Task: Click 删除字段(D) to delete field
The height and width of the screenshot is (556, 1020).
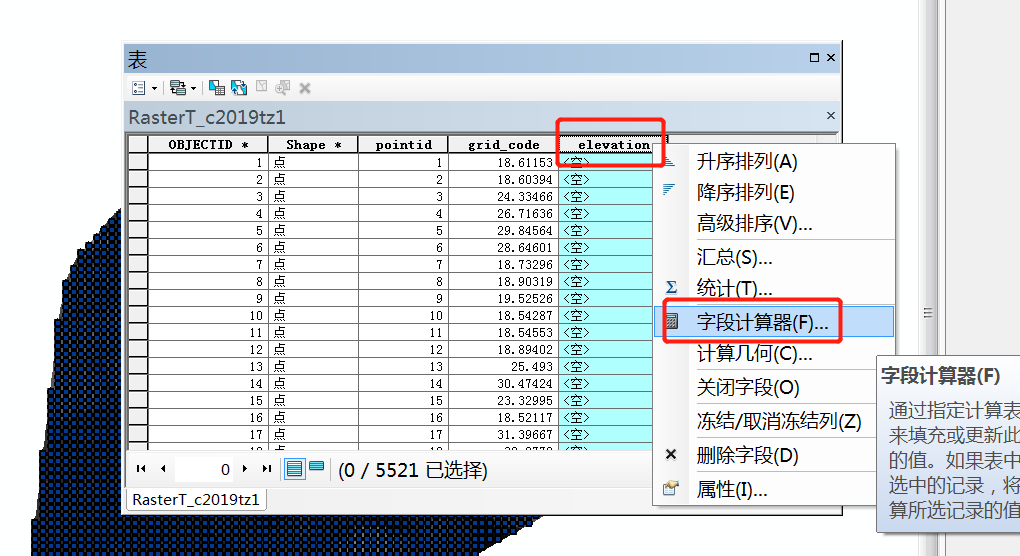Action: [747, 456]
